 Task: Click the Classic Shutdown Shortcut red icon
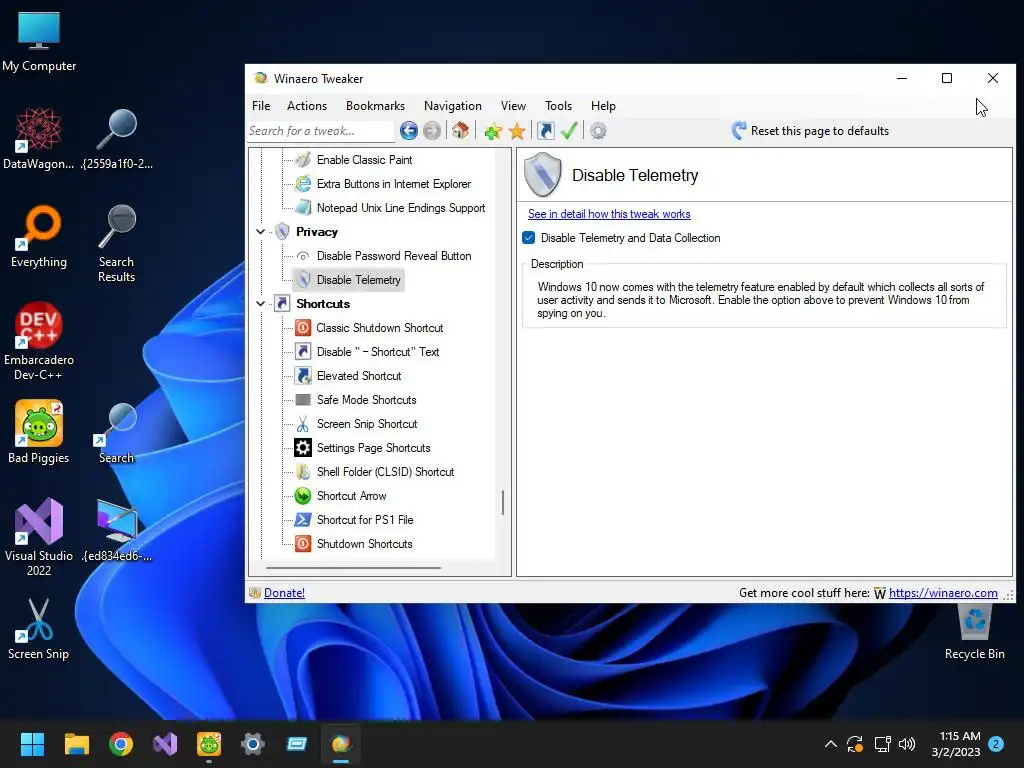[302, 327]
